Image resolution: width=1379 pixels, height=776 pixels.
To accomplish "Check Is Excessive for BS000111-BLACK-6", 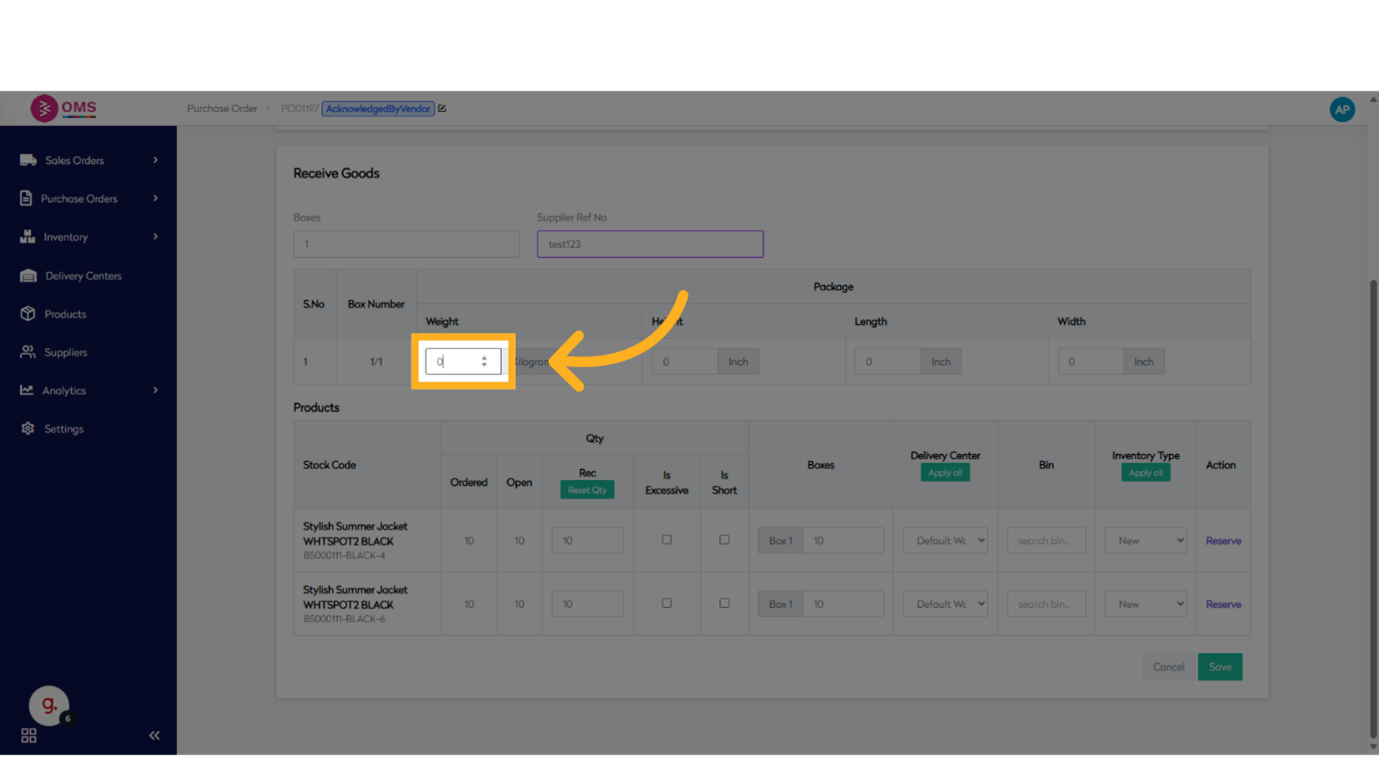I will click(667, 604).
